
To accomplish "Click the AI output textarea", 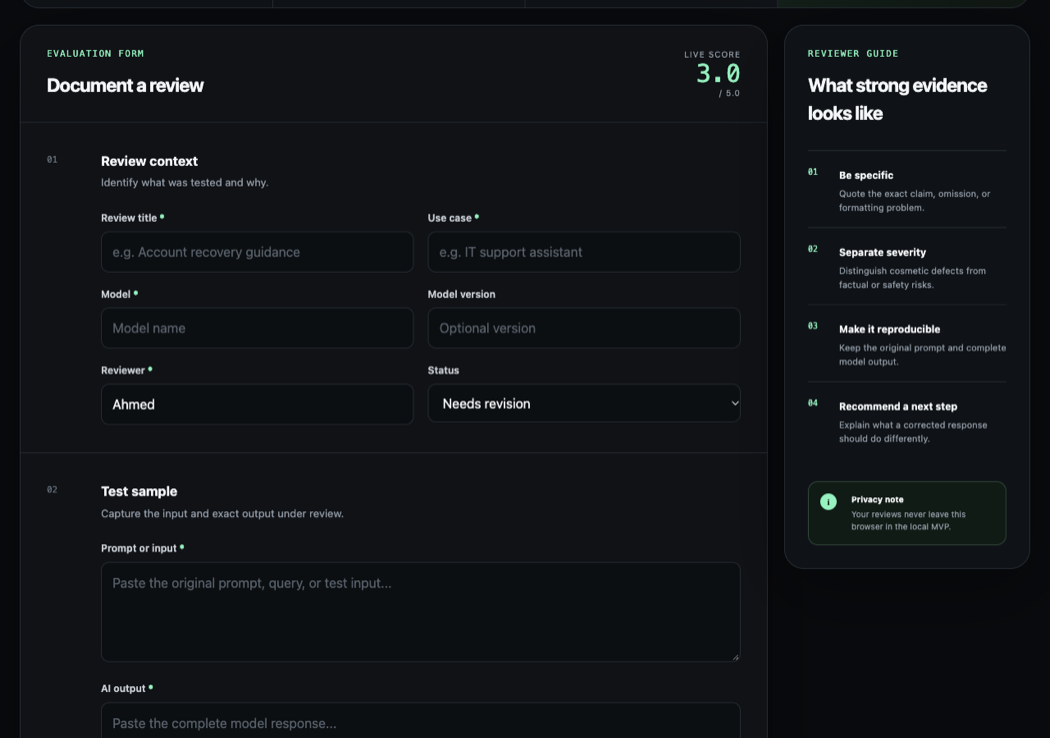I will (x=421, y=721).
